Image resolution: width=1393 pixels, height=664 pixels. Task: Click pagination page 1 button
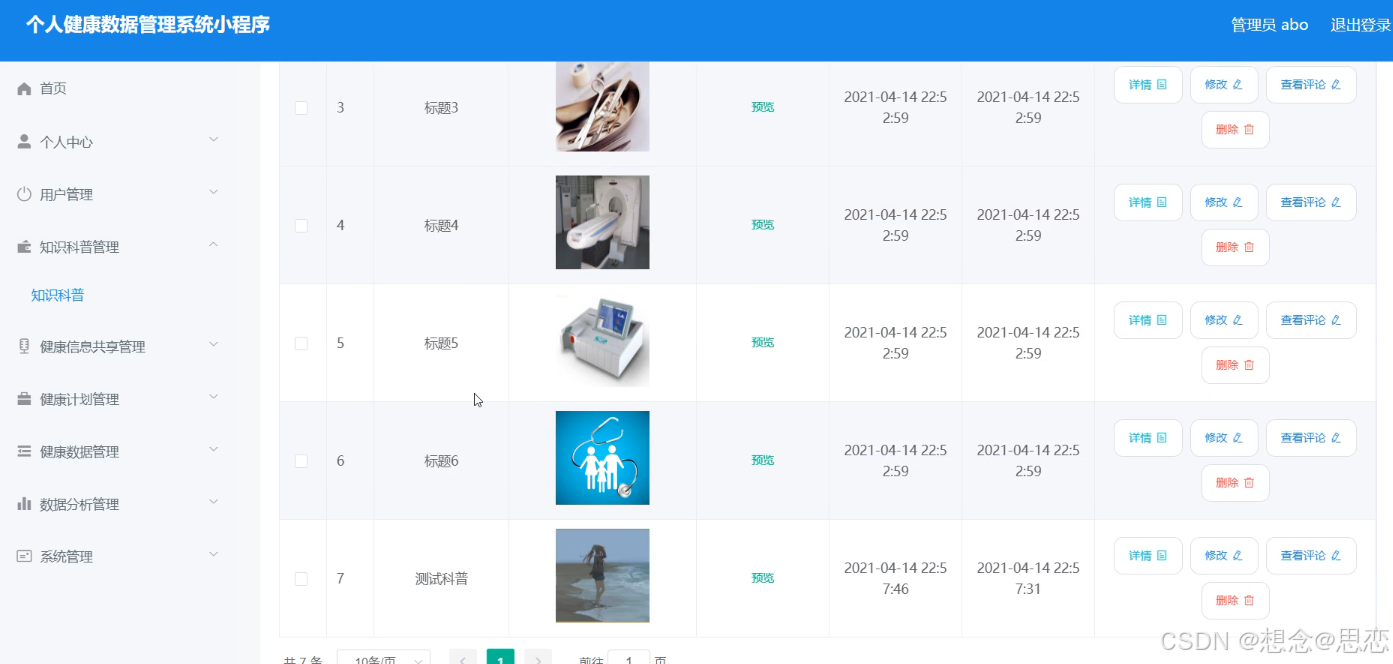click(x=501, y=657)
